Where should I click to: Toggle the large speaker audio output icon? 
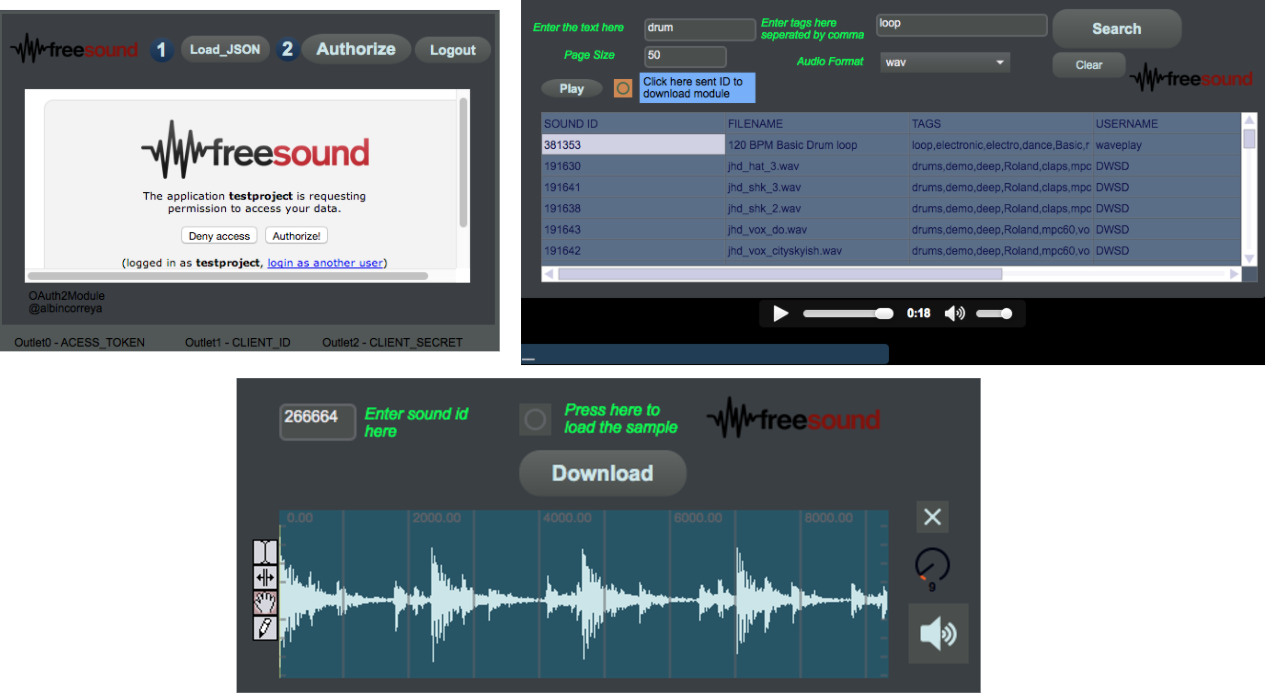click(x=938, y=634)
